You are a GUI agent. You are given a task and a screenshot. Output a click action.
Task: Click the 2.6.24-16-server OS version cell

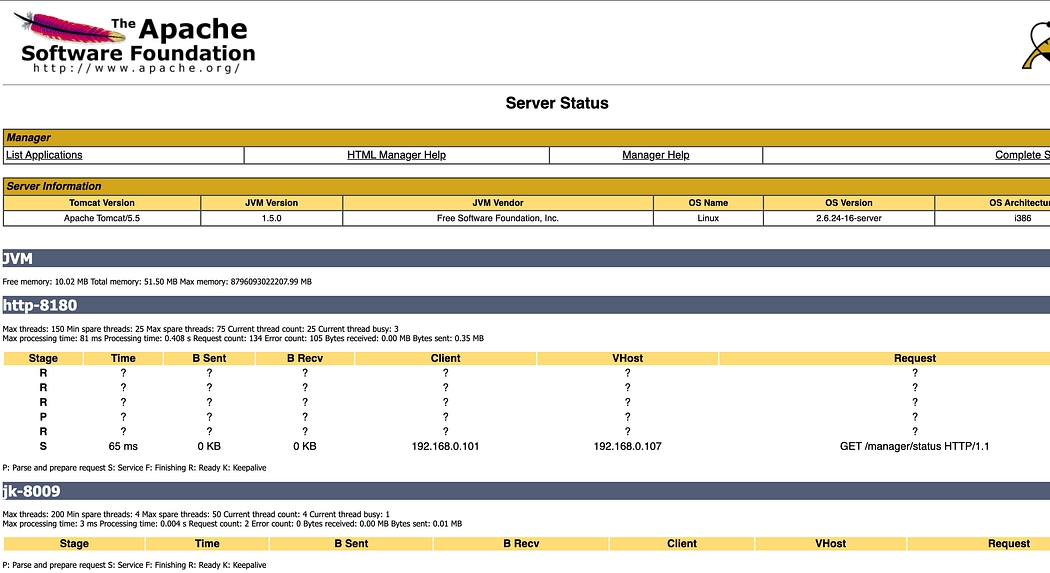pos(848,218)
